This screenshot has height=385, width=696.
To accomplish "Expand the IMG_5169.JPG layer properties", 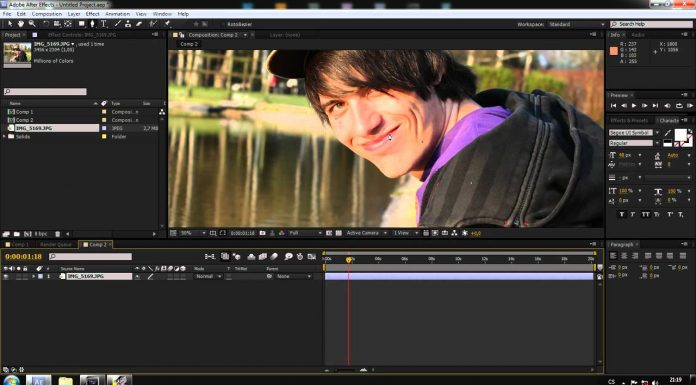I will click(x=33, y=276).
